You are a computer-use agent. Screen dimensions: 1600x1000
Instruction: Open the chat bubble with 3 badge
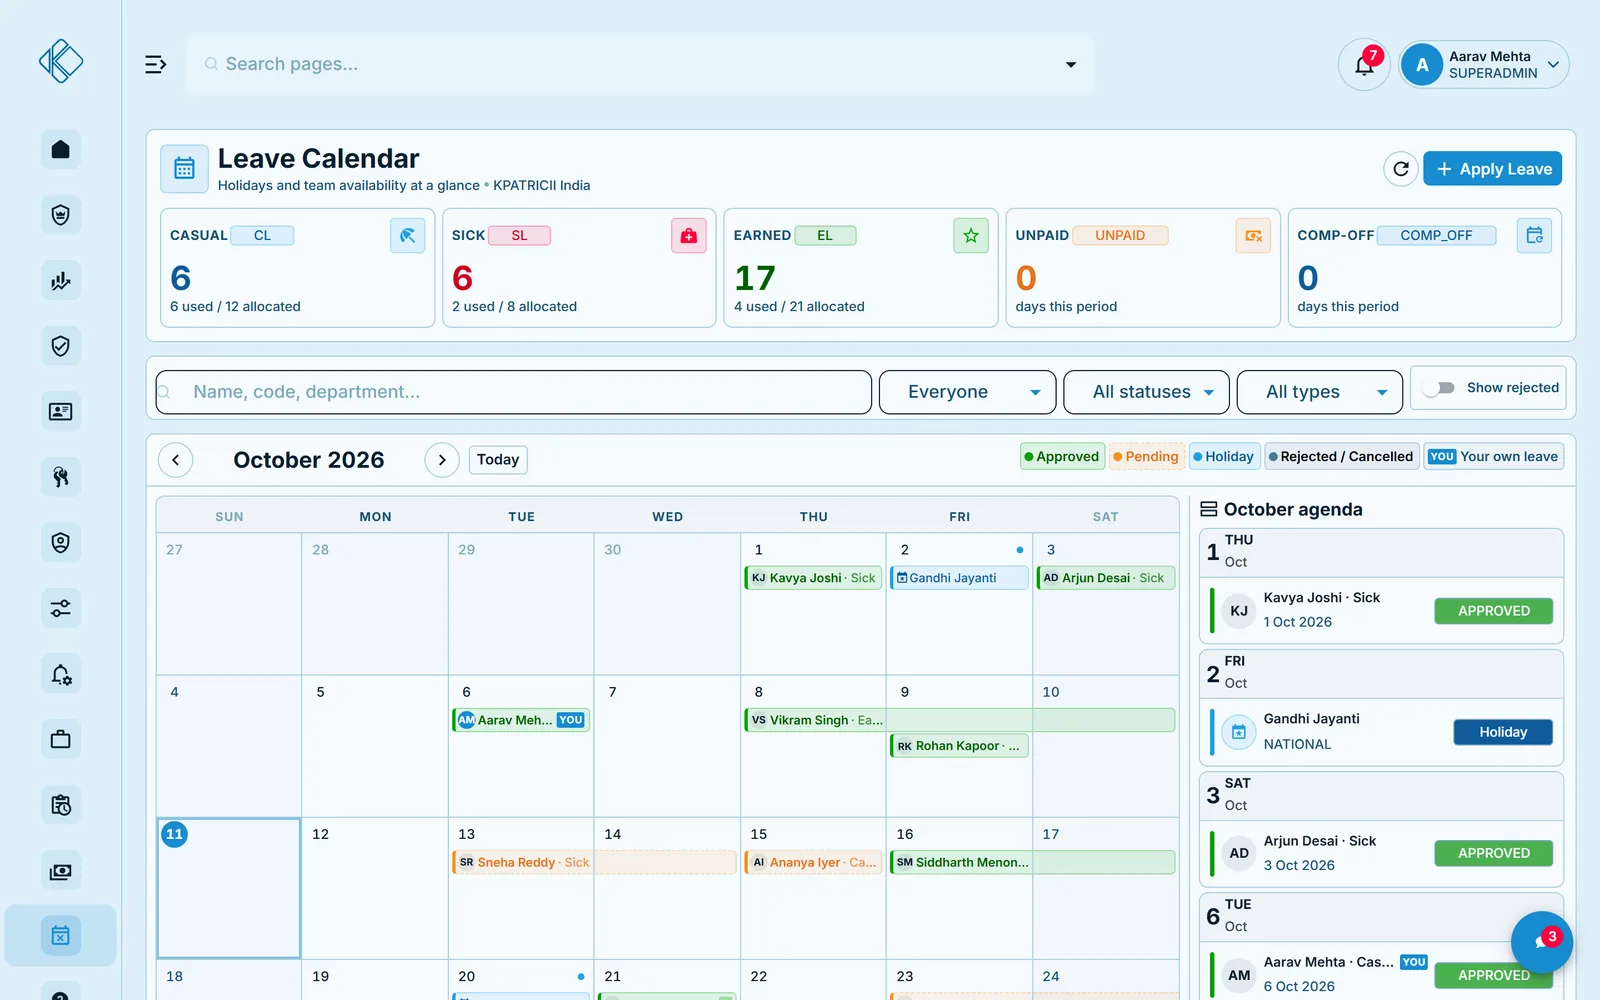1541,942
